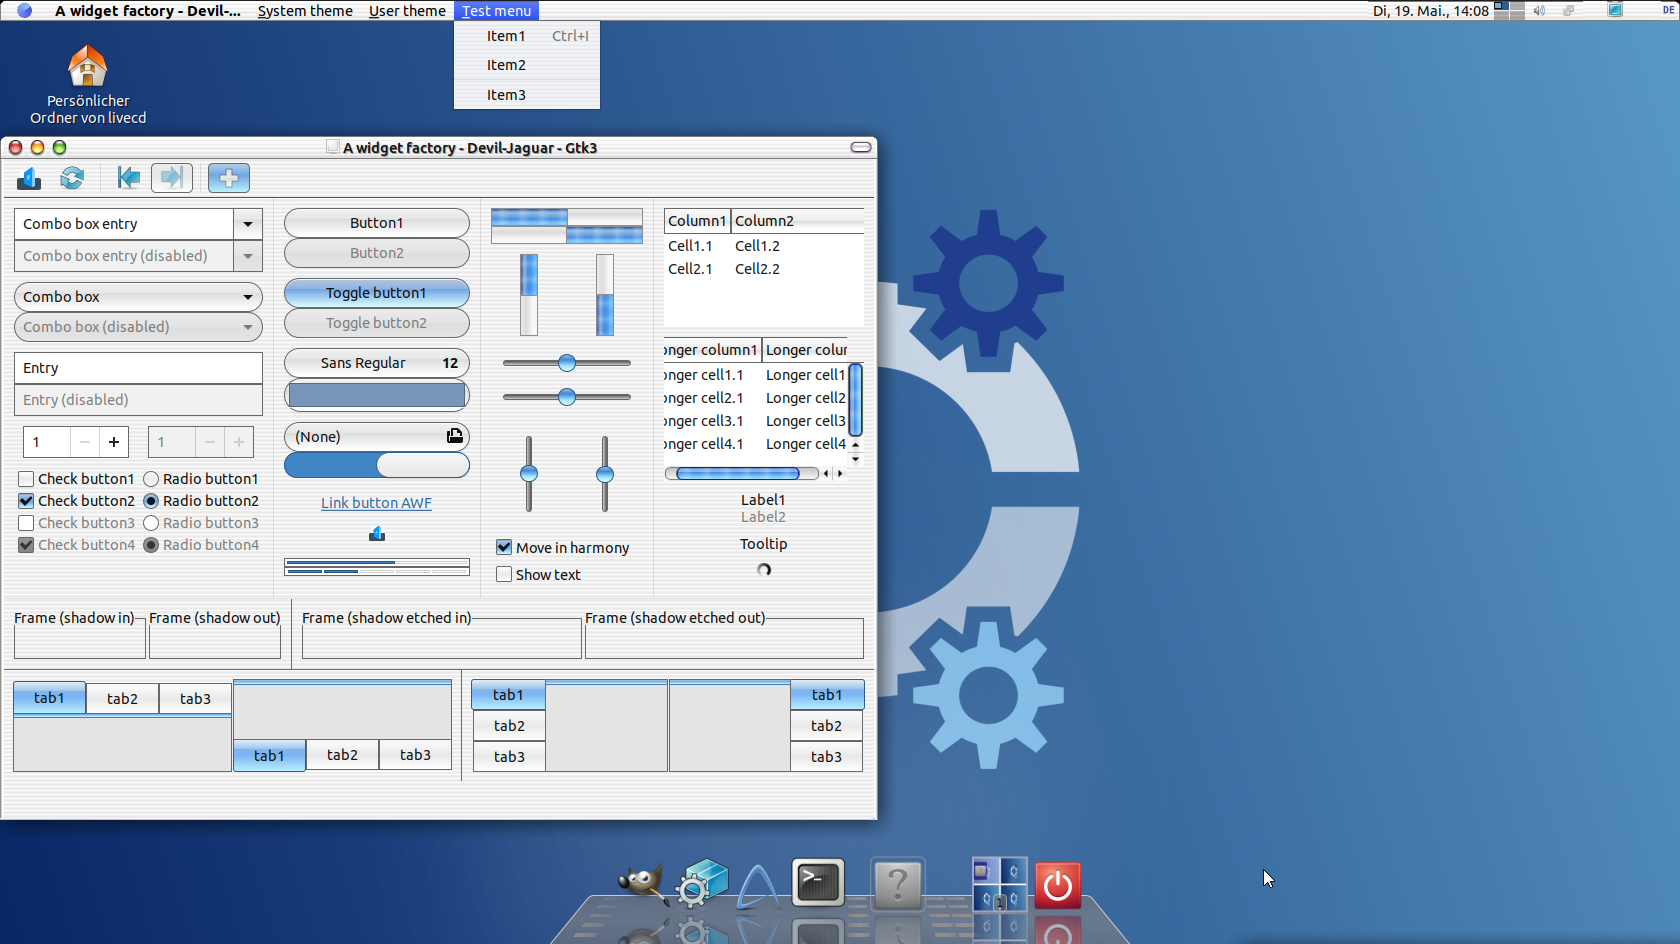1680x944 pixels.
Task: Launch GIMP from the dock
Action: coord(641,883)
